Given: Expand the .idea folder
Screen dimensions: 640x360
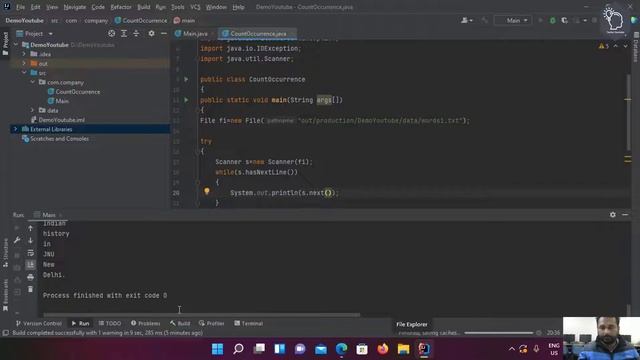Looking at the screenshot, I should (24, 54).
